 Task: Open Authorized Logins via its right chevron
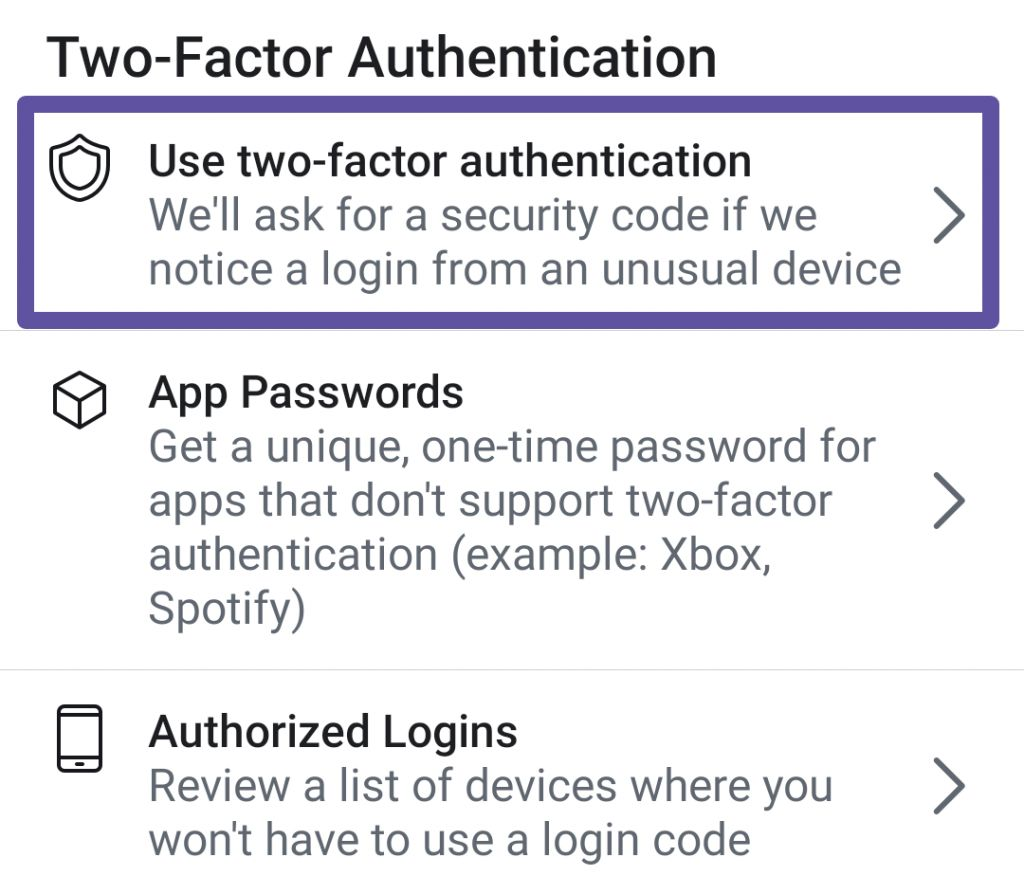949,786
